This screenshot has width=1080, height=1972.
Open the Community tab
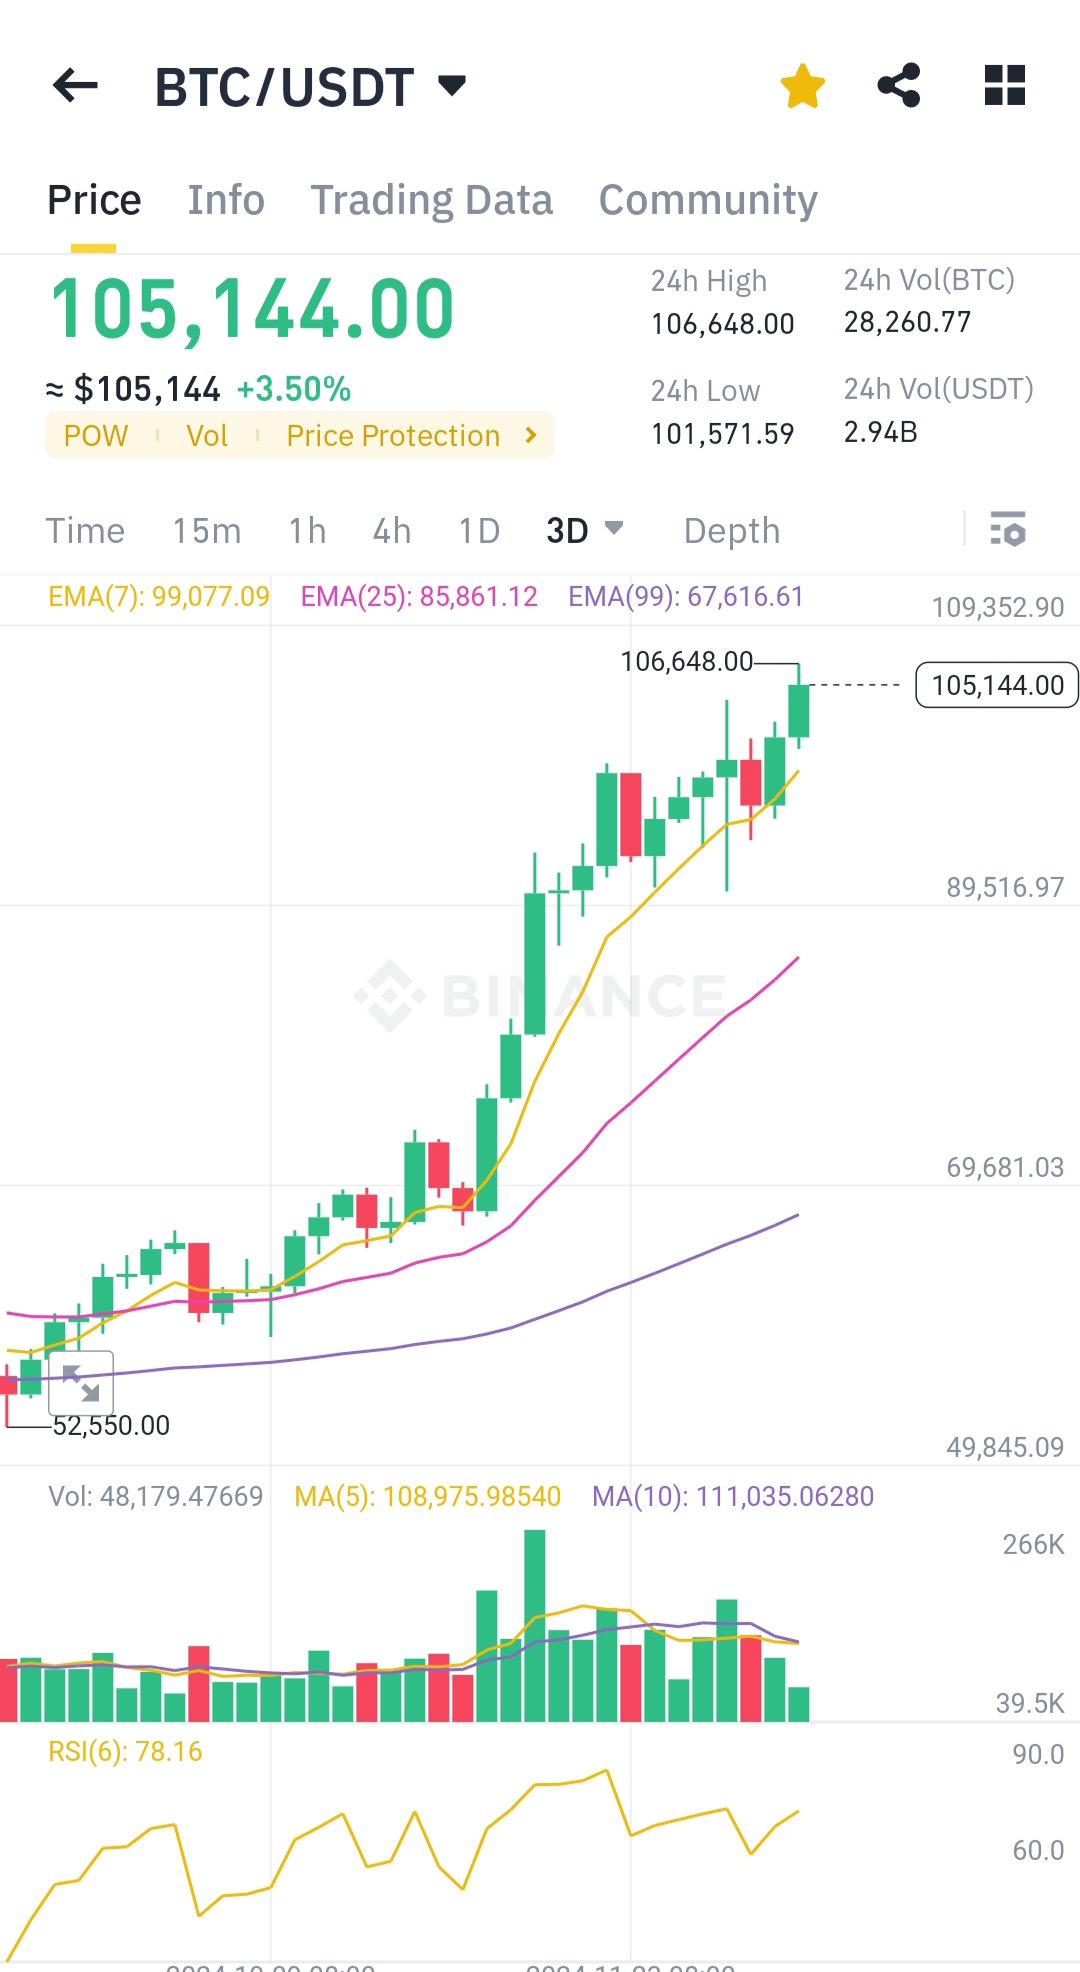(x=708, y=200)
